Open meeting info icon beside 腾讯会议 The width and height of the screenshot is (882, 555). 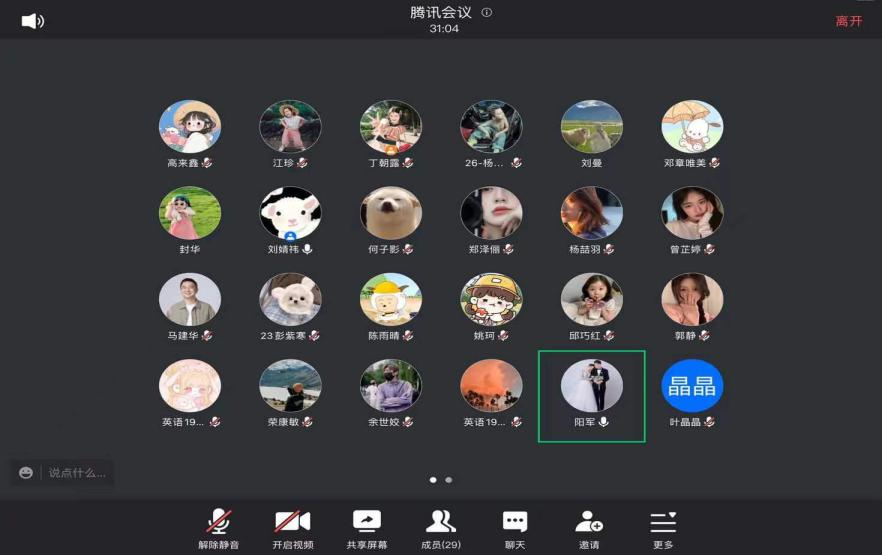[487, 13]
